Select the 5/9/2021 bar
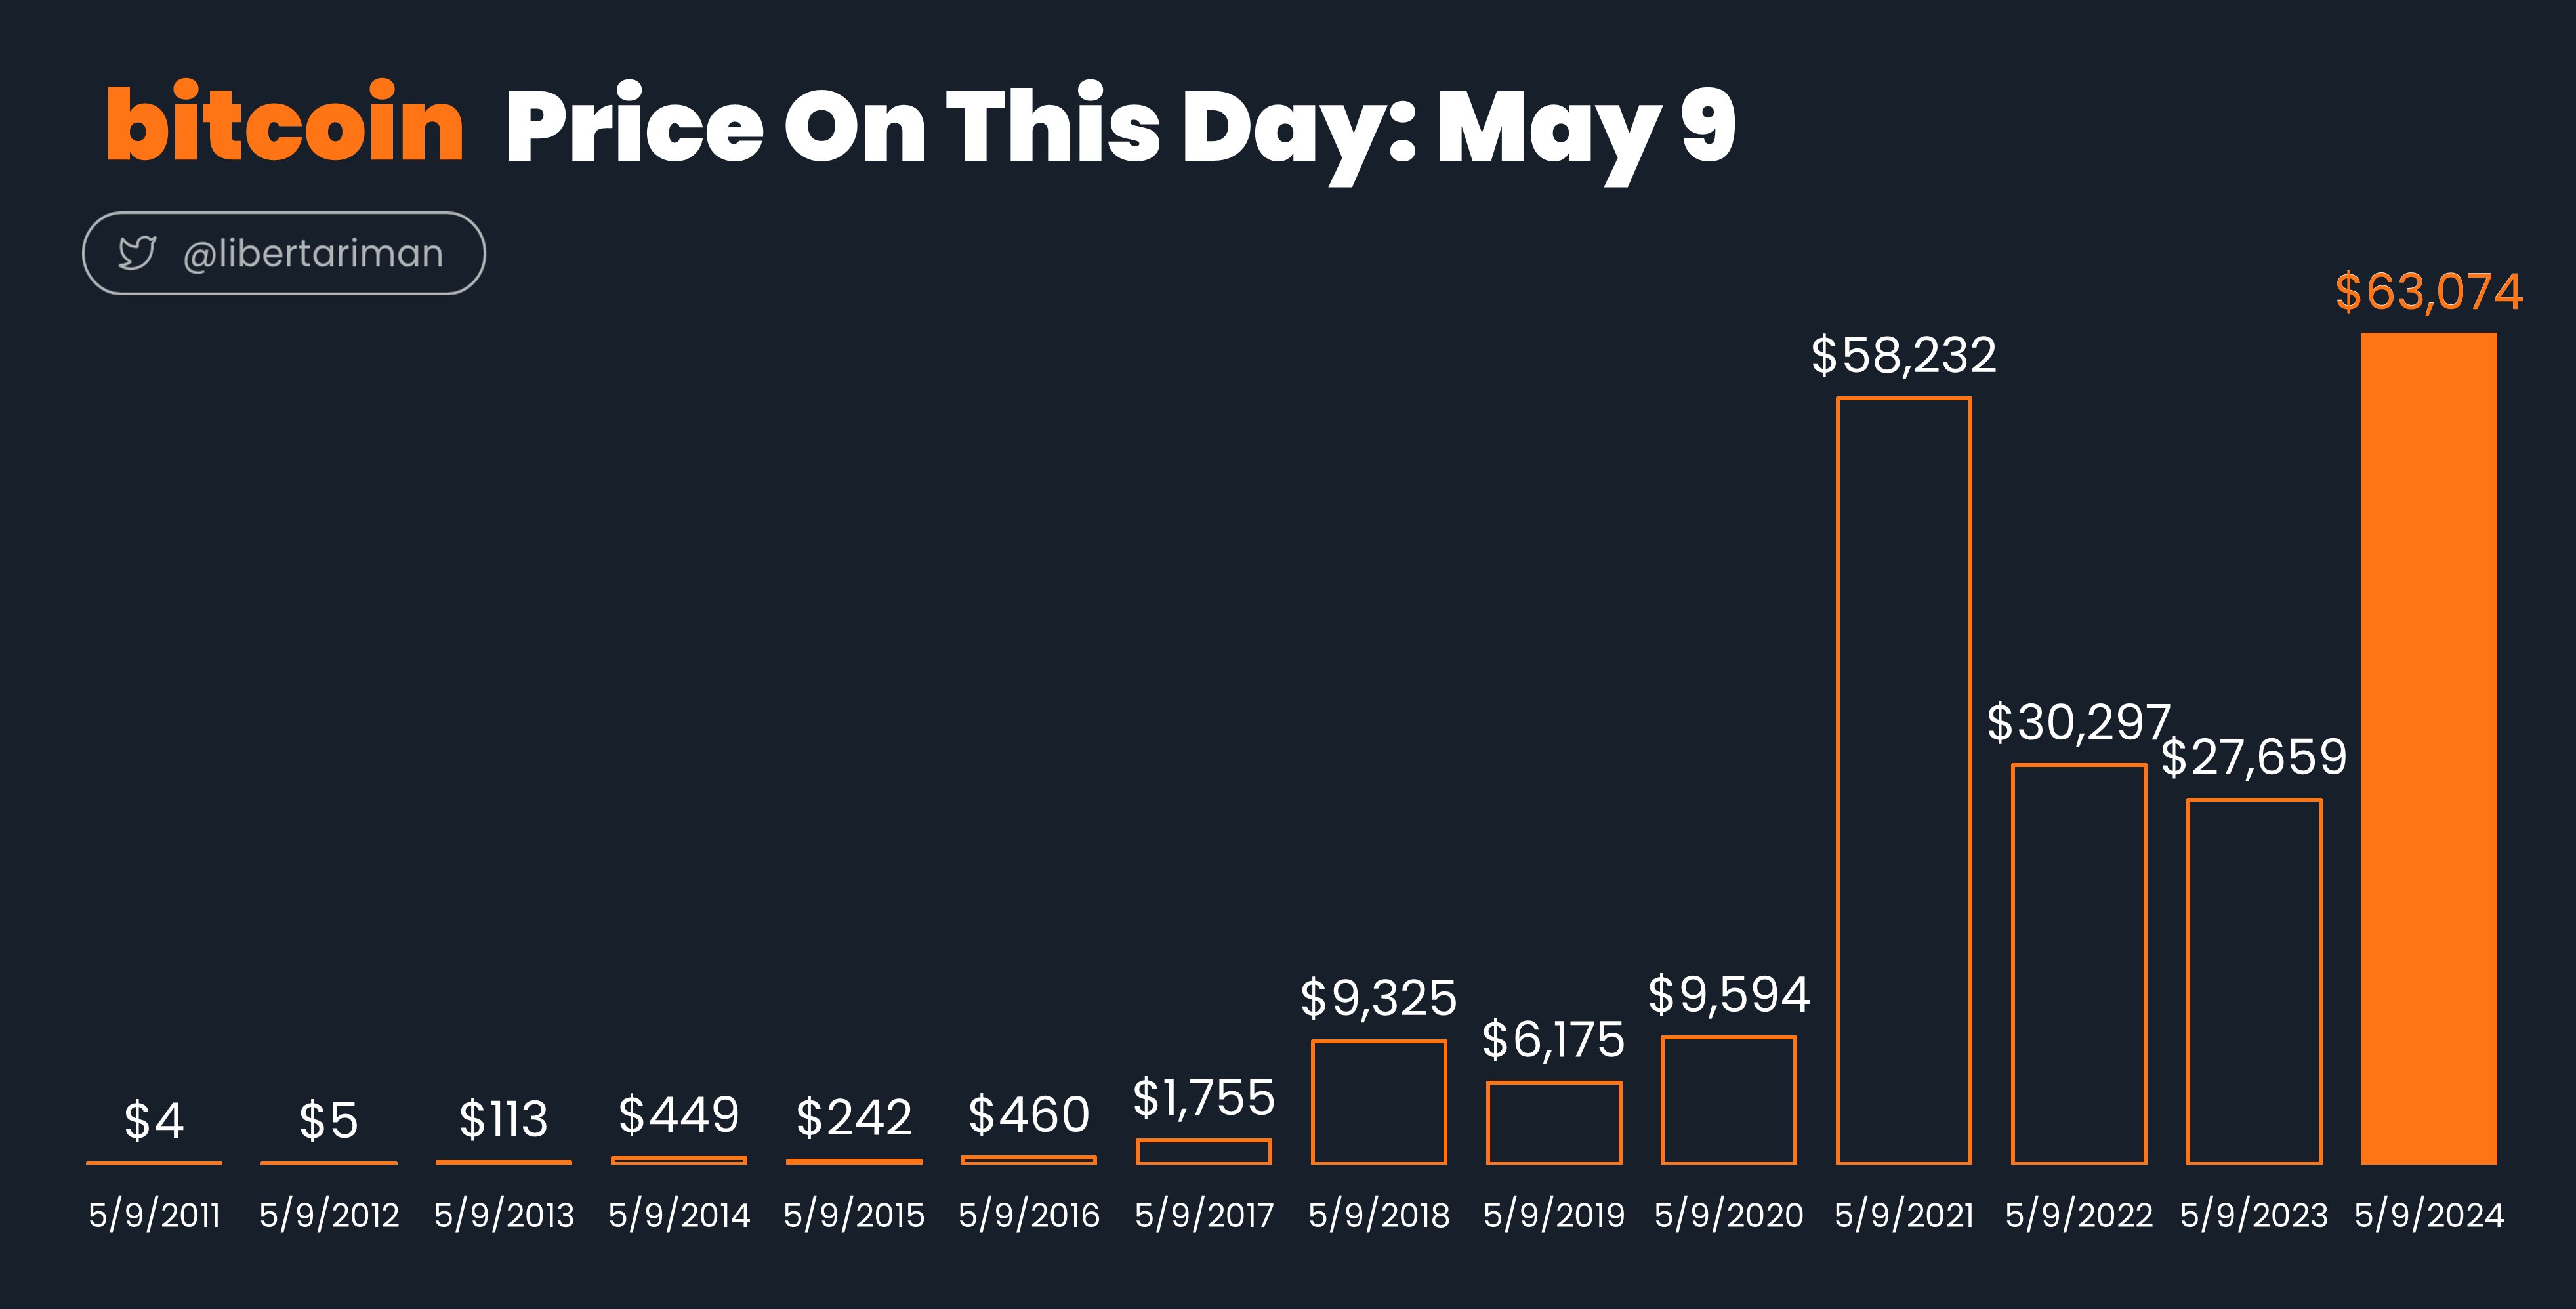Viewport: 2576px width, 1309px height. pos(1904,781)
